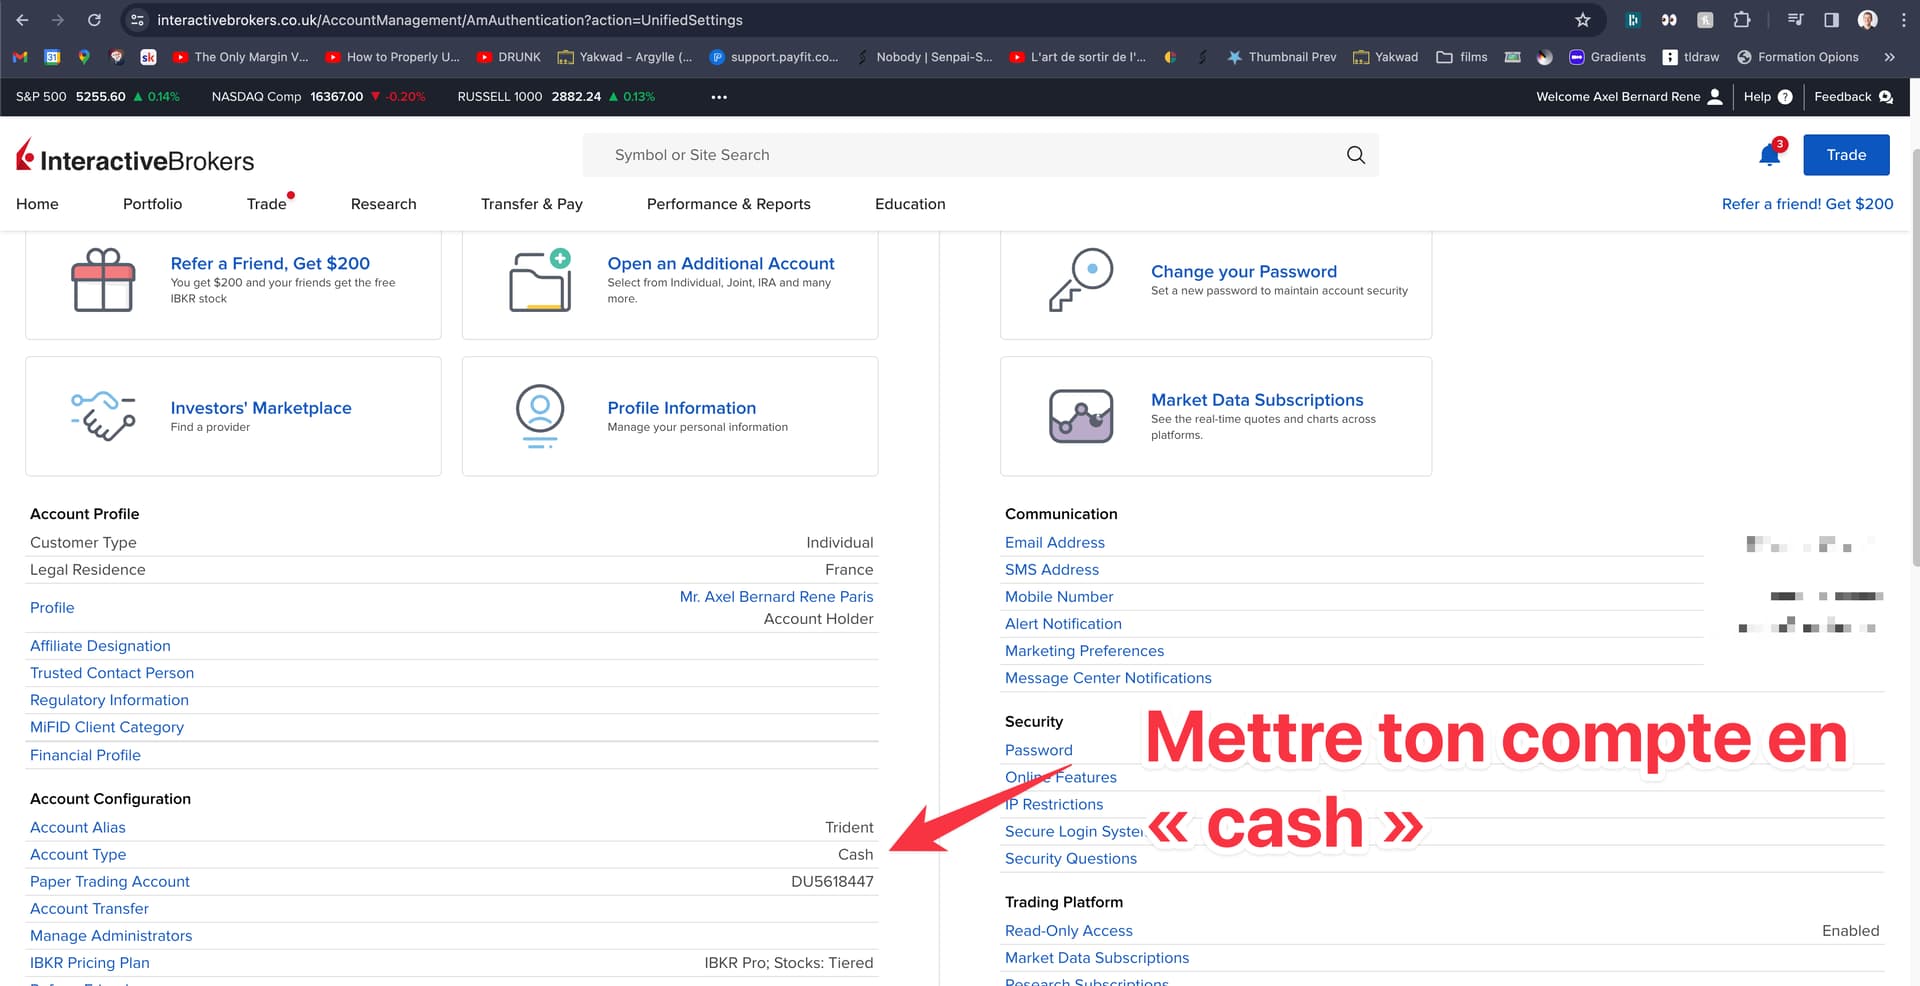
Task: Click the search magnifier icon
Action: (1356, 155)
